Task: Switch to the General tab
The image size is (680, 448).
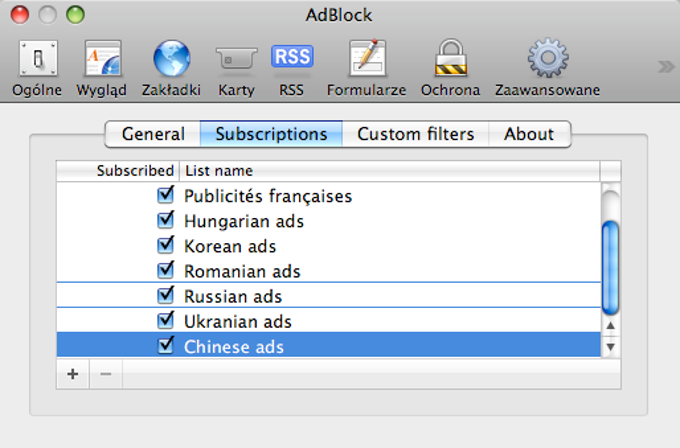Action: [153, 134]
